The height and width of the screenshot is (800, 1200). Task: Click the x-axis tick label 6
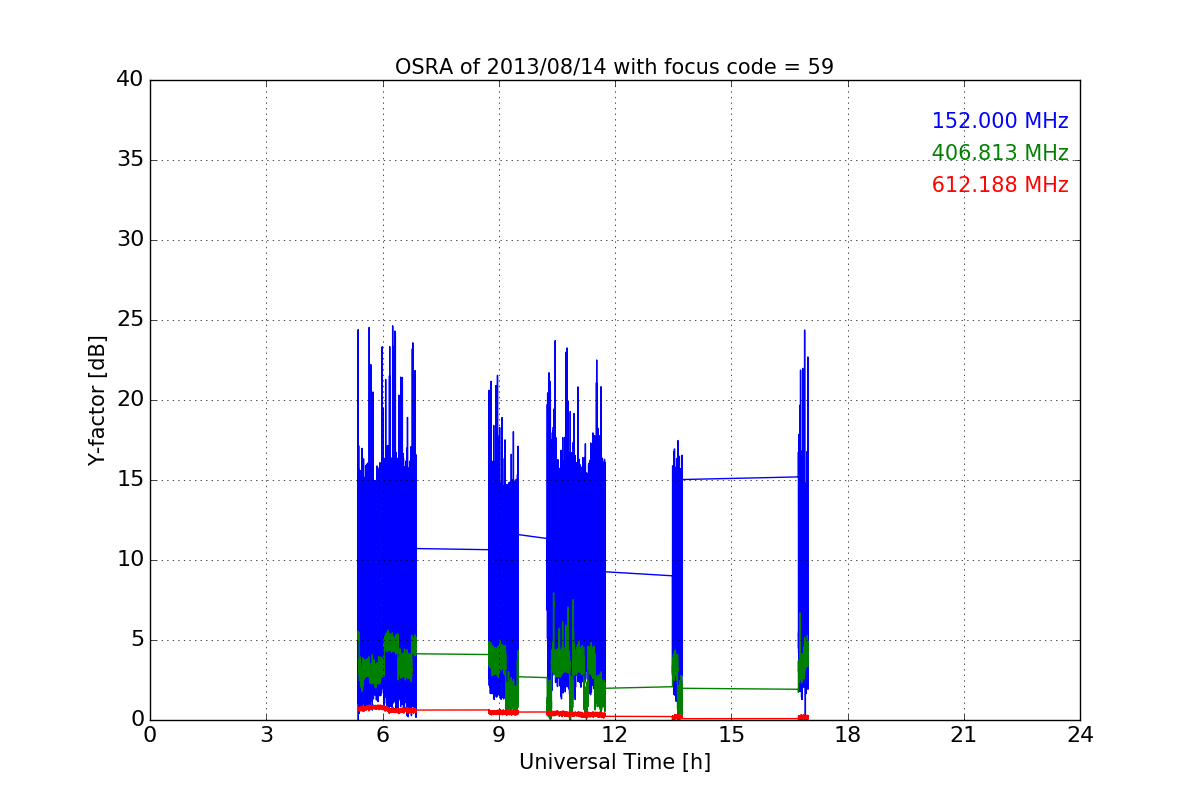[x=383, y=734]
